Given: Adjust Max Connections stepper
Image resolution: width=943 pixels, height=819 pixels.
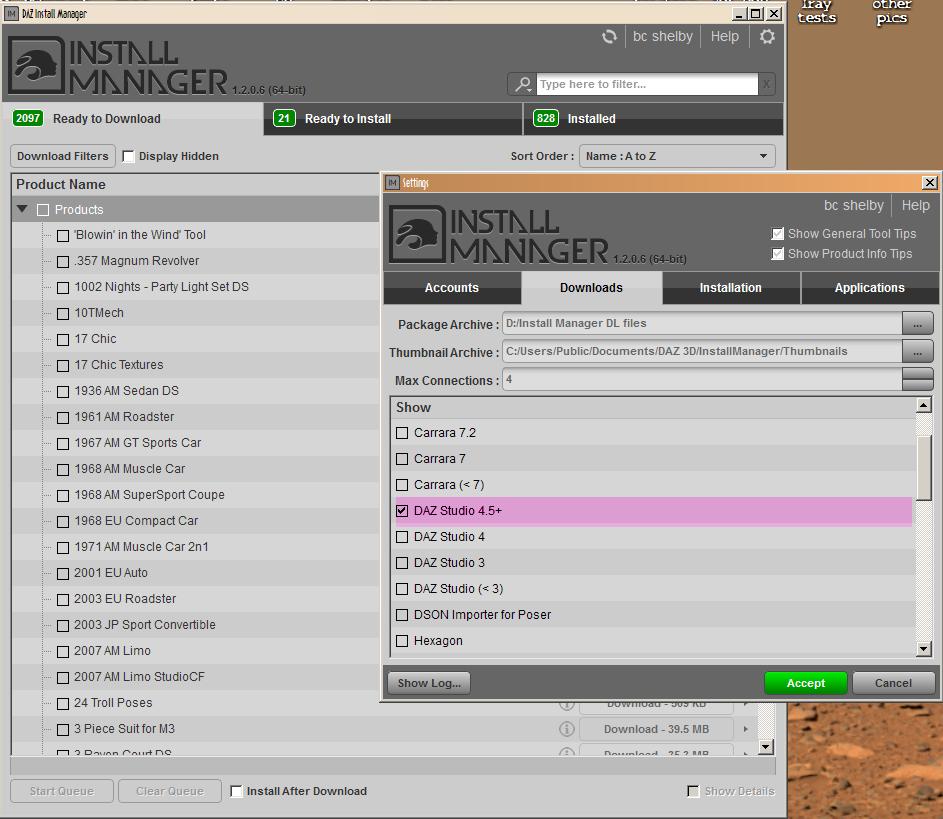Looking at the screenshot, I should click(918, 380).
